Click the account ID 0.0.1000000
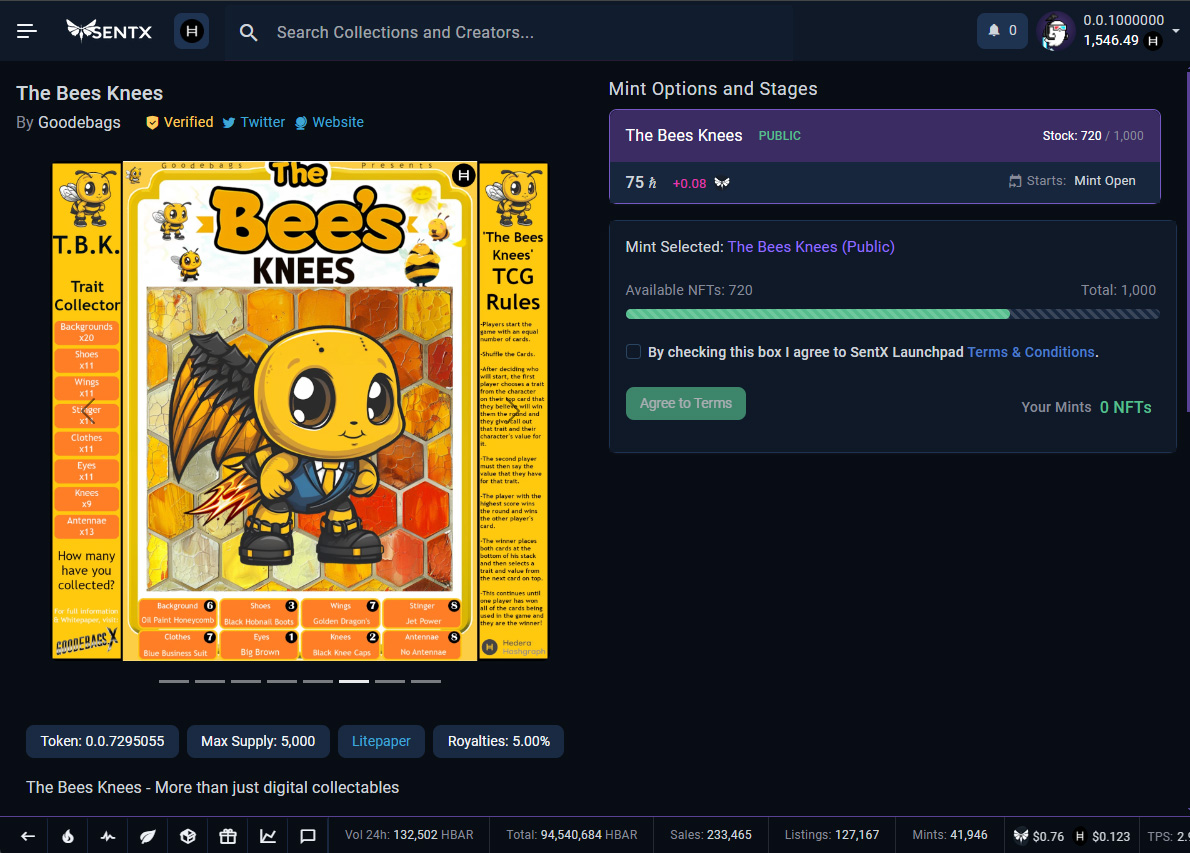Image resolution: width=1190 pixels, height=853 pixels. [1123, 20]
